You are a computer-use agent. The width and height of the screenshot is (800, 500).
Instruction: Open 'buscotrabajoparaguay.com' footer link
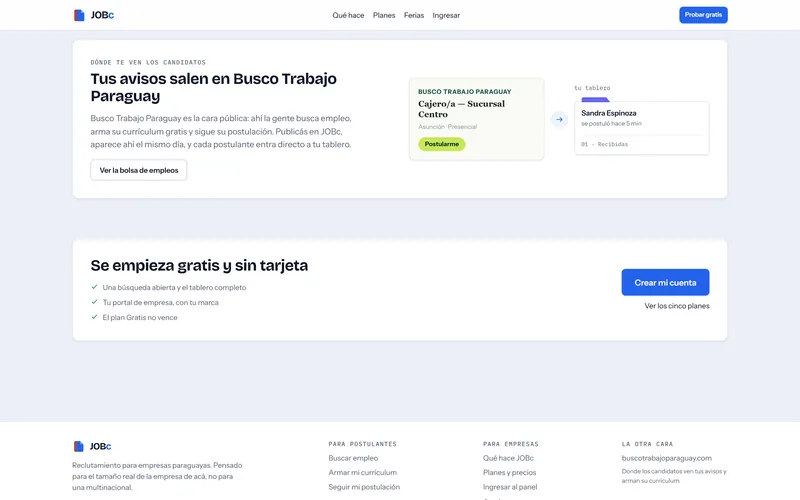(666, 458)
